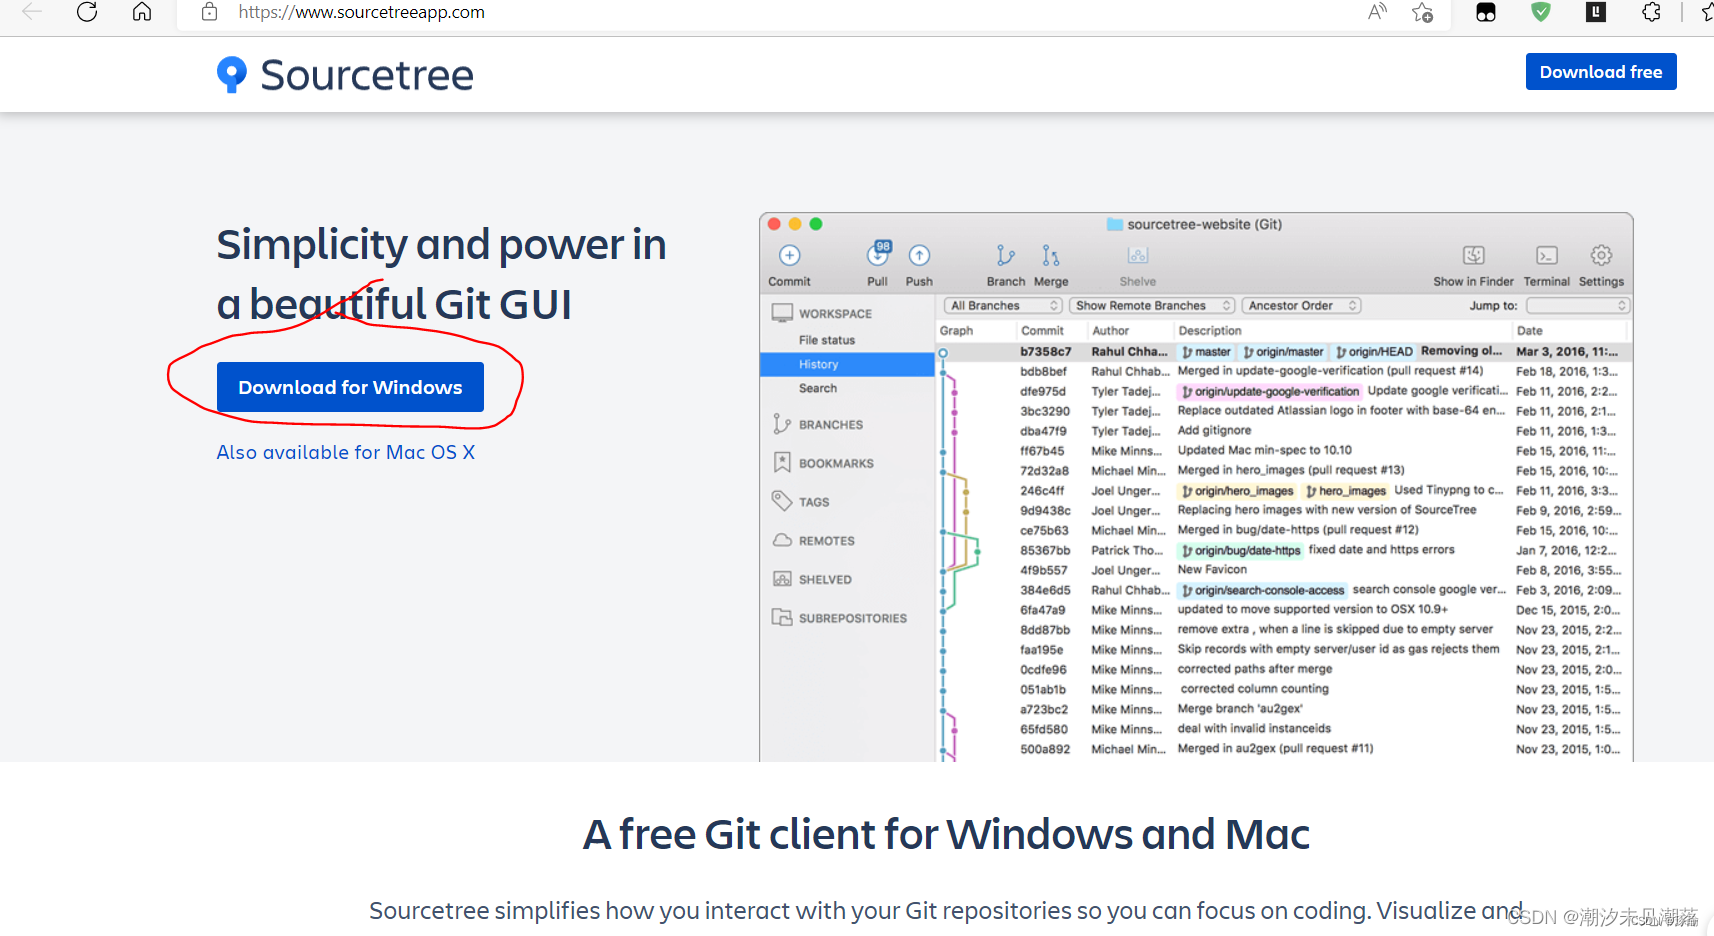Click the Graph column header
This screenshot has height=936, width=1714.
(x=956, y=331)
